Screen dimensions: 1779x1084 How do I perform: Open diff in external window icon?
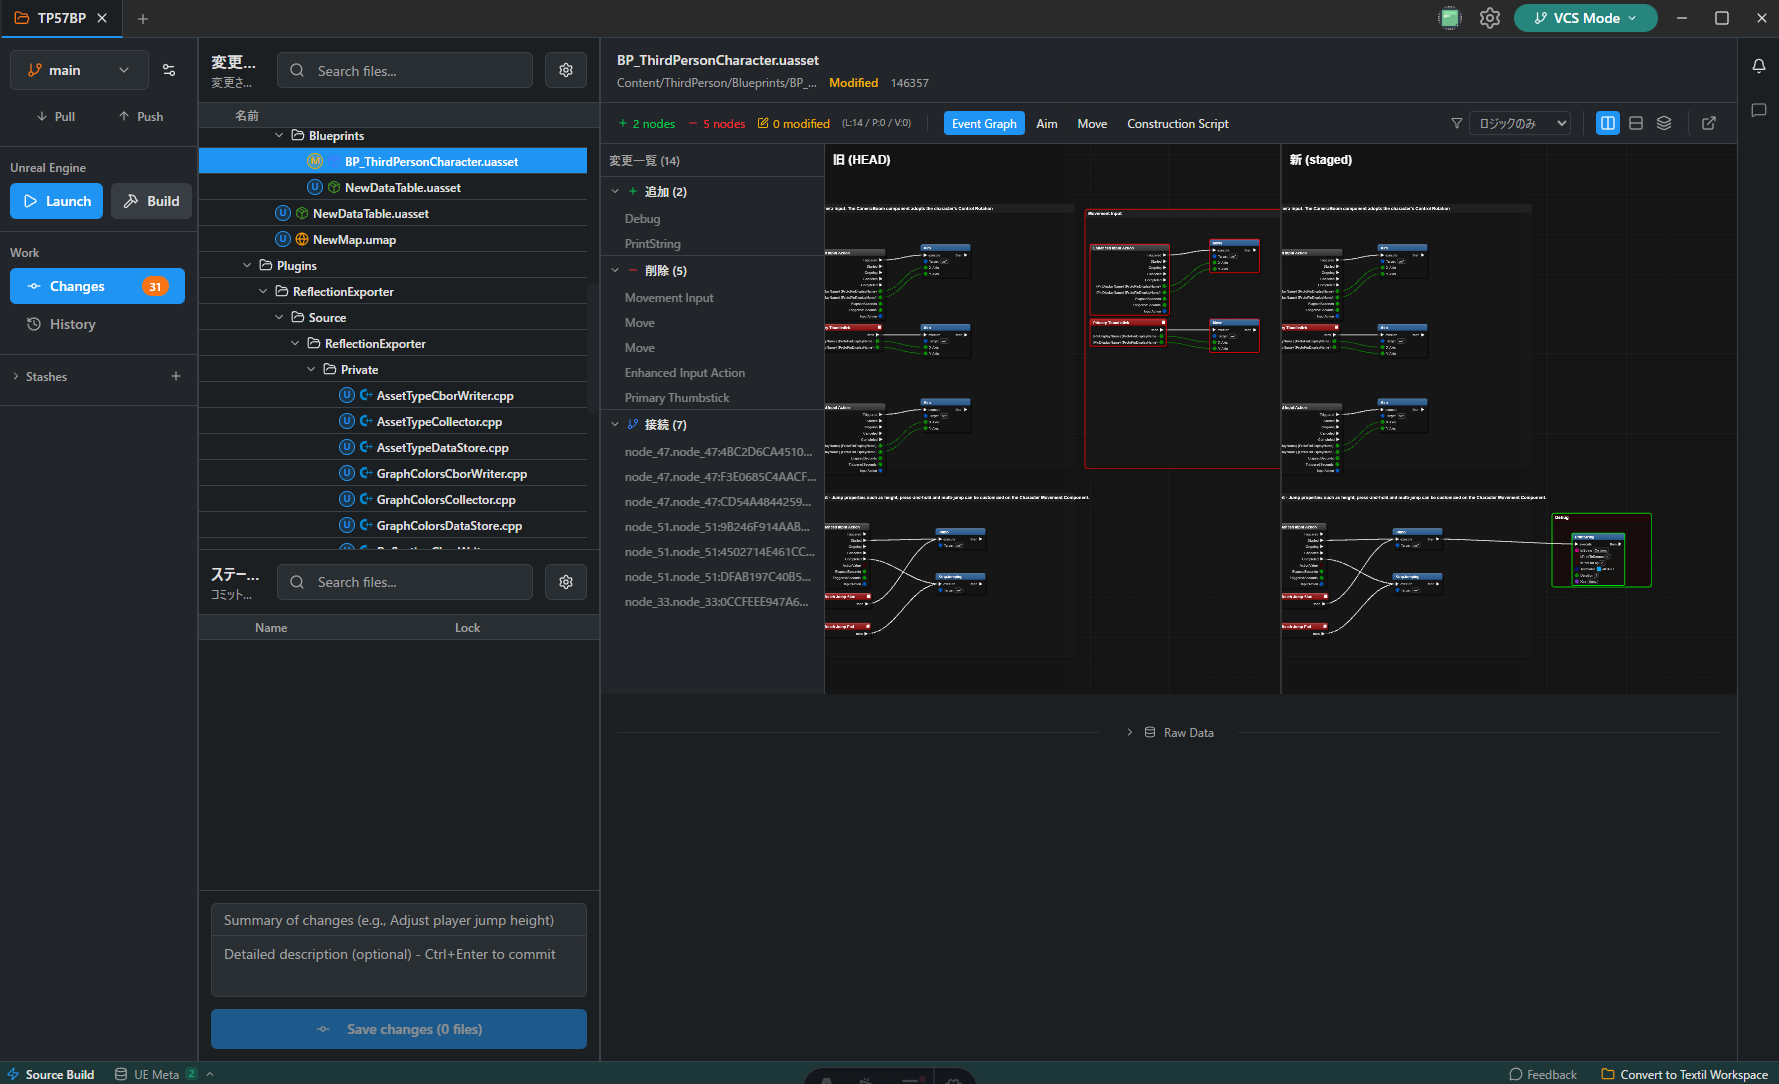(x=1709, y=123)
